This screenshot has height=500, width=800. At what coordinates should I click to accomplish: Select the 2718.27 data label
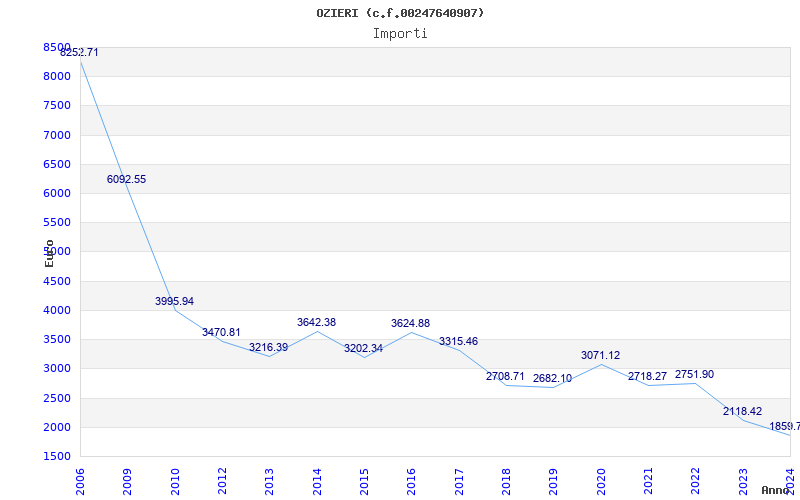[x=647, y=377]
